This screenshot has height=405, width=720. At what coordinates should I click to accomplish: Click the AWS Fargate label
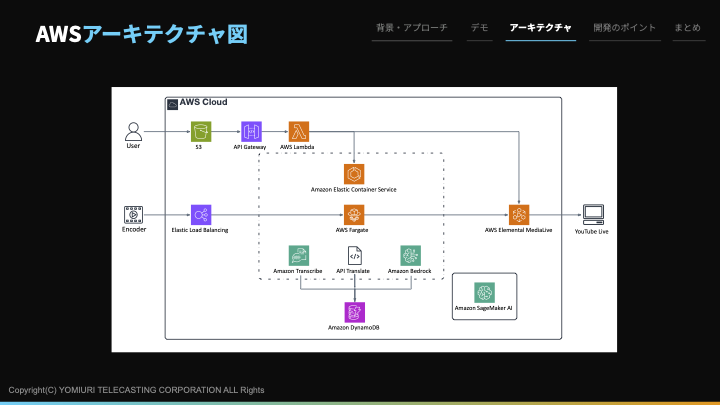pos(352,230)
